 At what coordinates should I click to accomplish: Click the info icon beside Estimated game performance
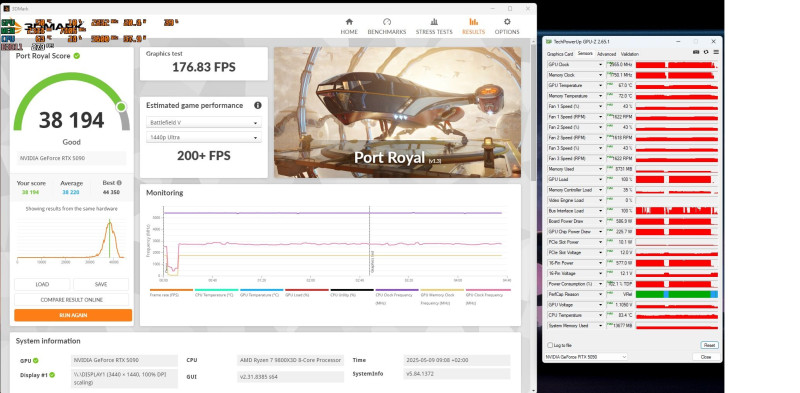pyautogui.click(x=258, y=105)
